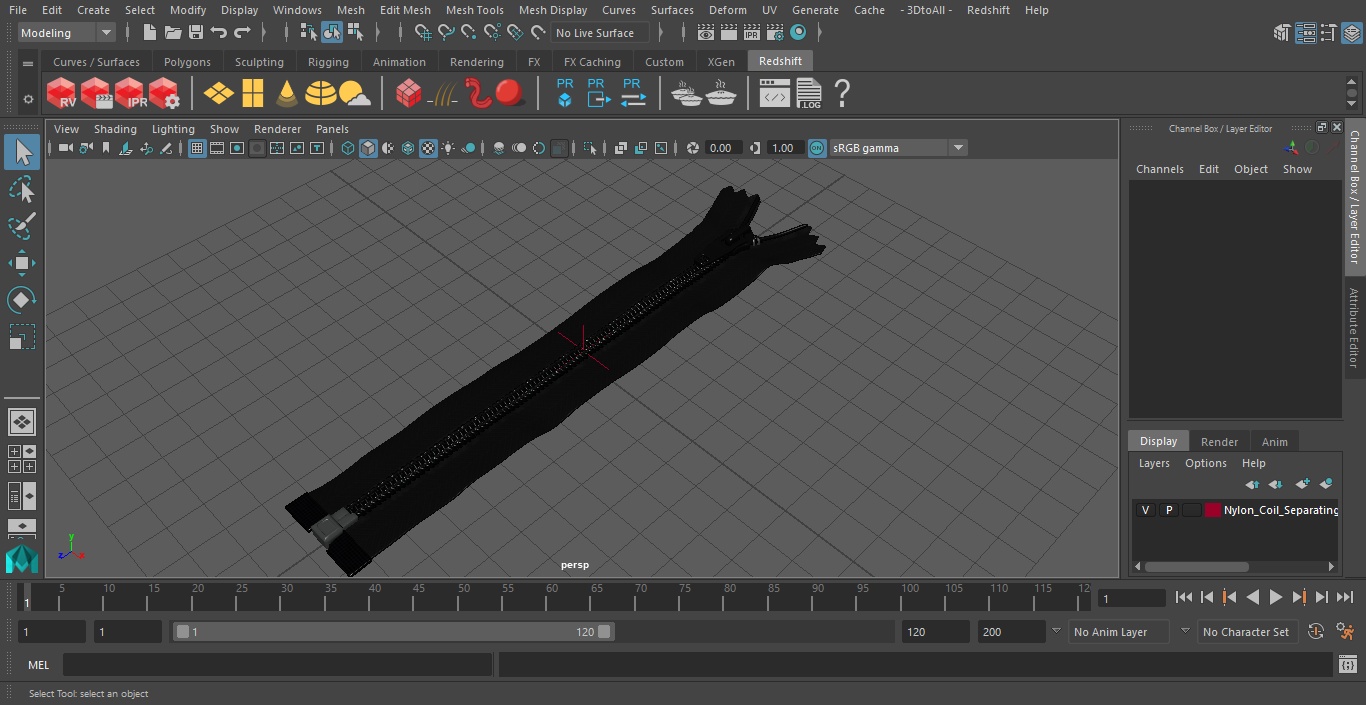Click the Maya logo icon at left
The width and height of the screenshot is (1366, 705).
click(x=21, y=558)
